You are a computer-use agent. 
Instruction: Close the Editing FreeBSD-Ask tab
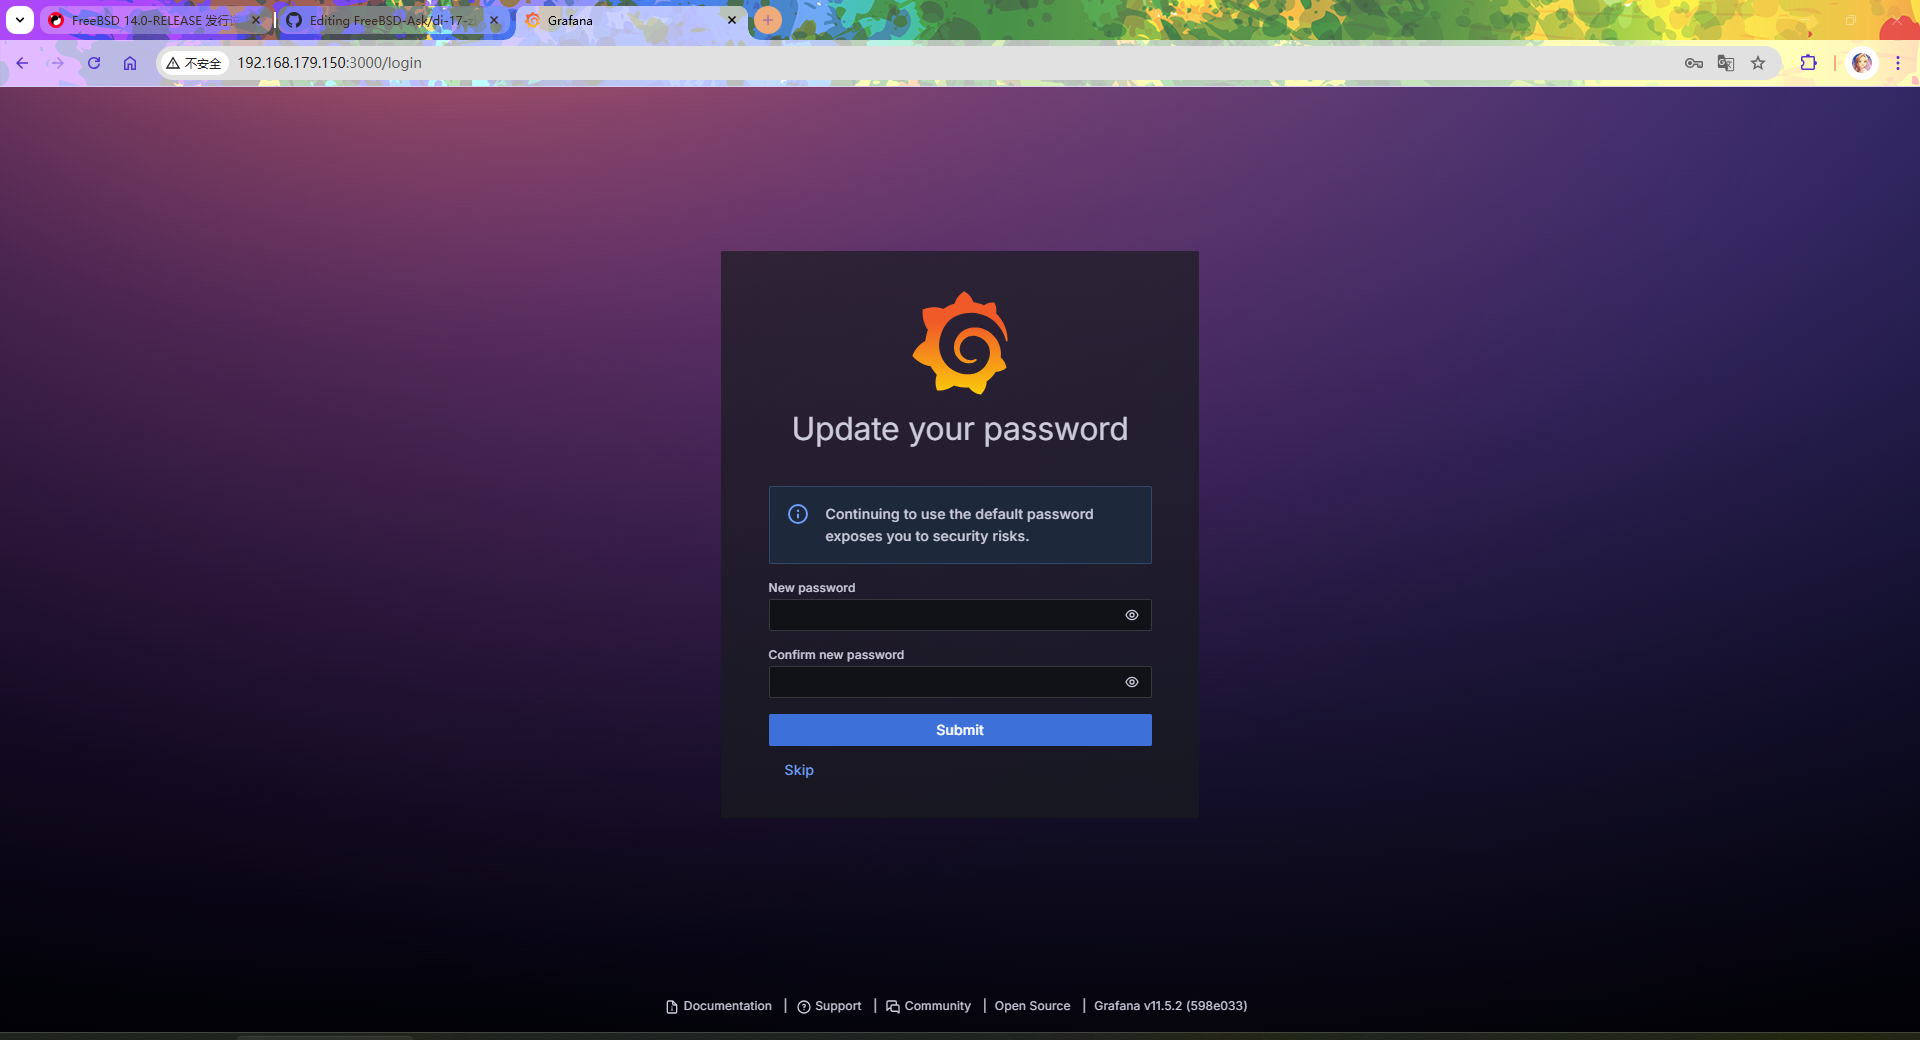494,20
